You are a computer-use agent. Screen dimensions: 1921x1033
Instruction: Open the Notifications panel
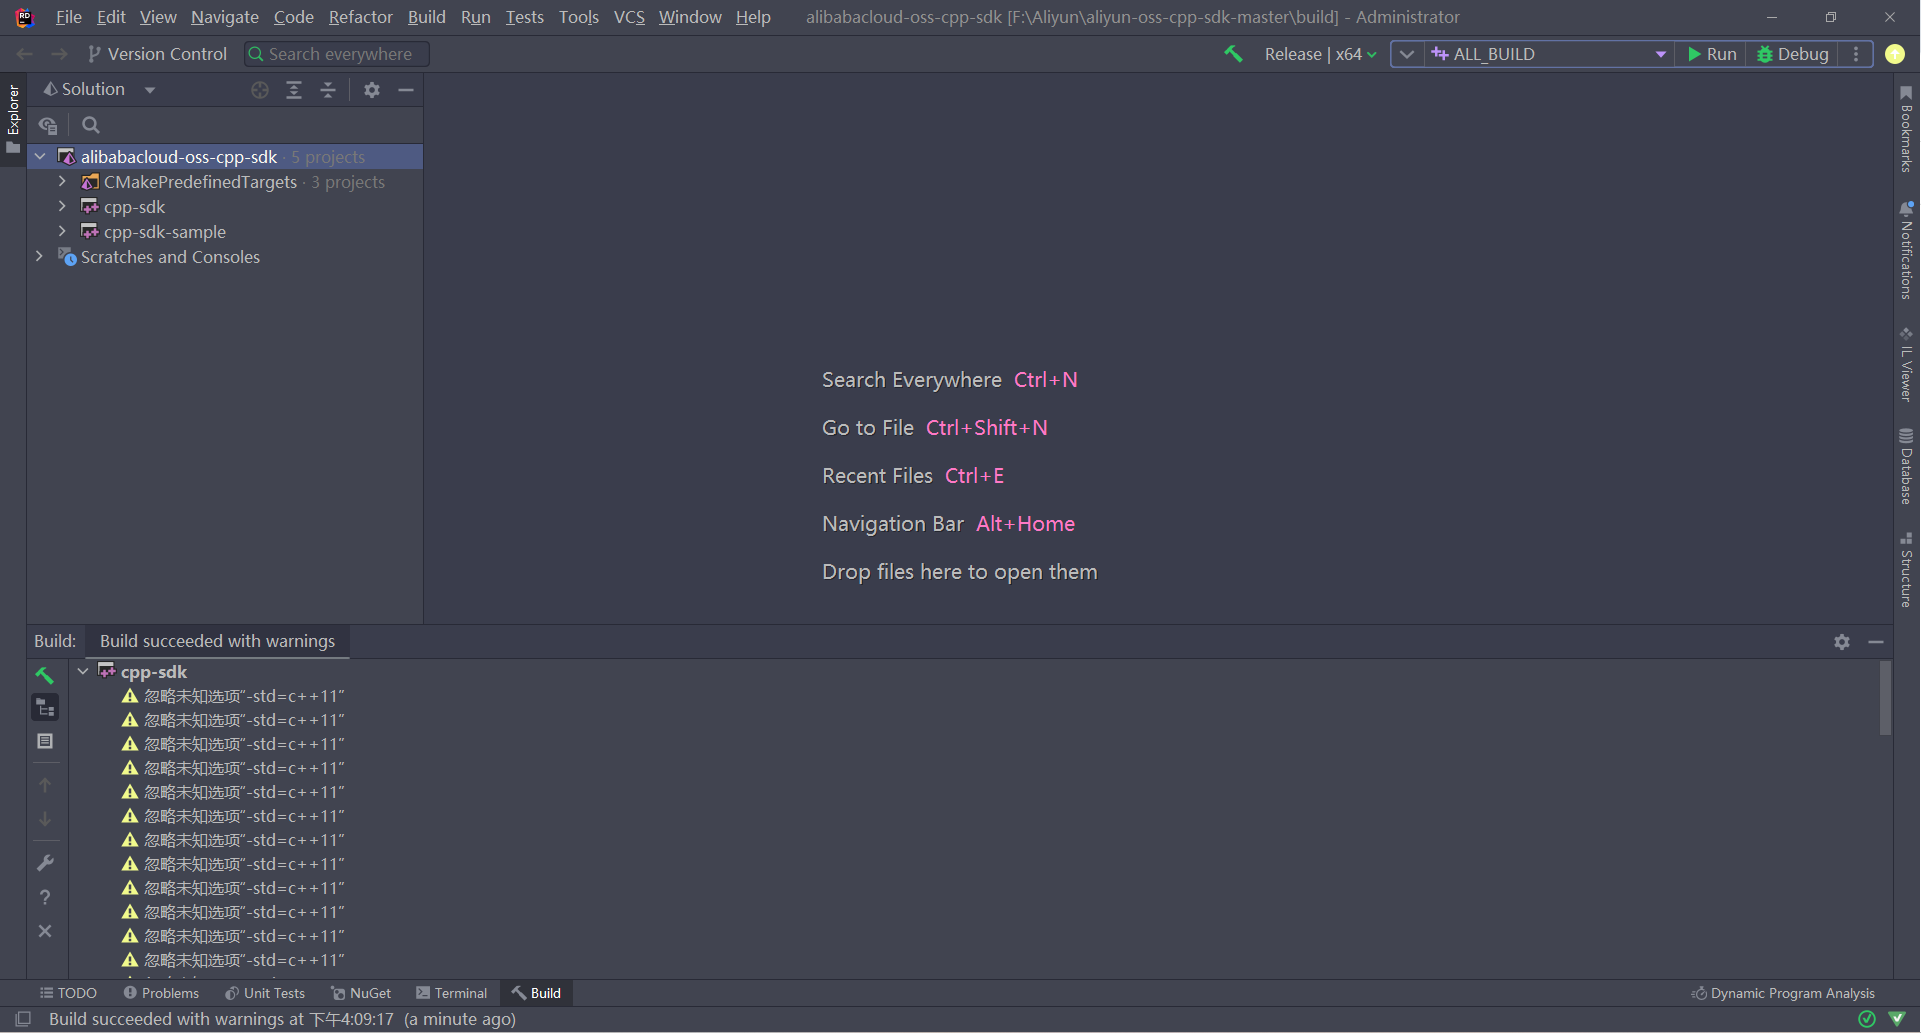pyautogui.click(x=1906, y=250)
